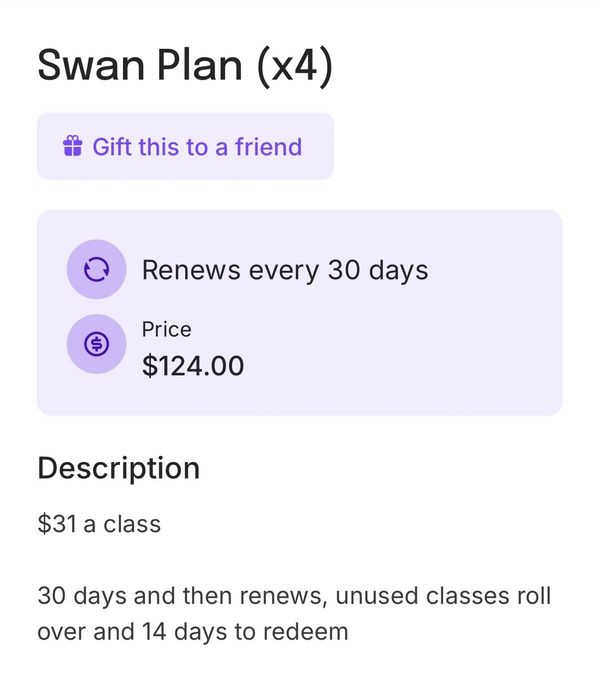
Task: Click the word Renews in the info card
Action: point(190,270)
